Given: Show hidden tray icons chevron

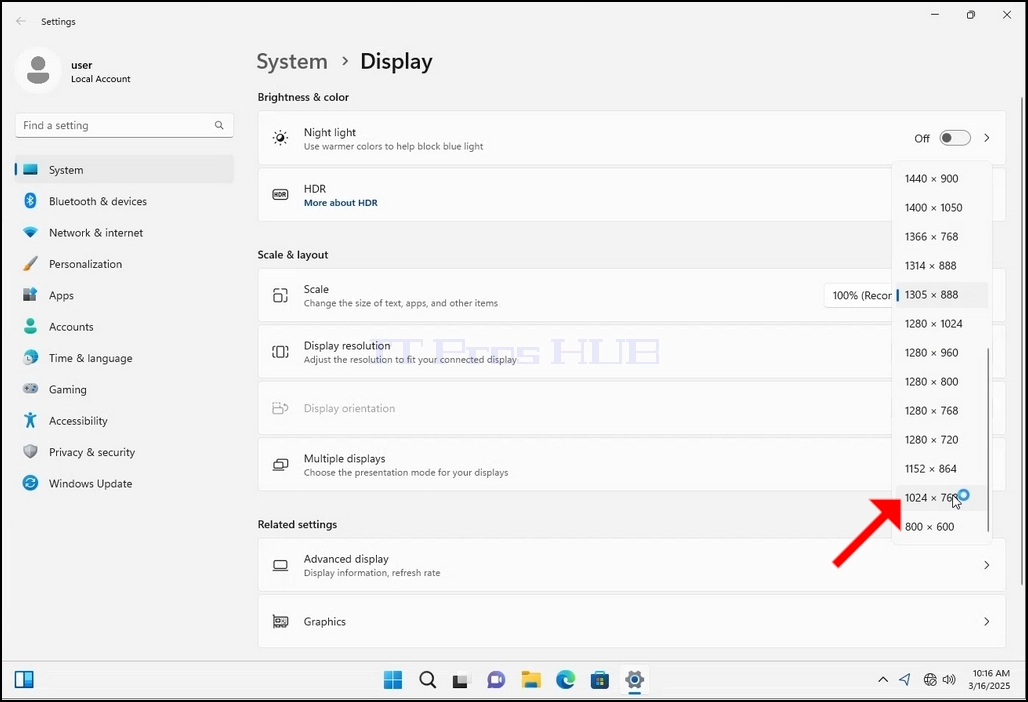Looking at the screenshot, I should tap(883, 680).
